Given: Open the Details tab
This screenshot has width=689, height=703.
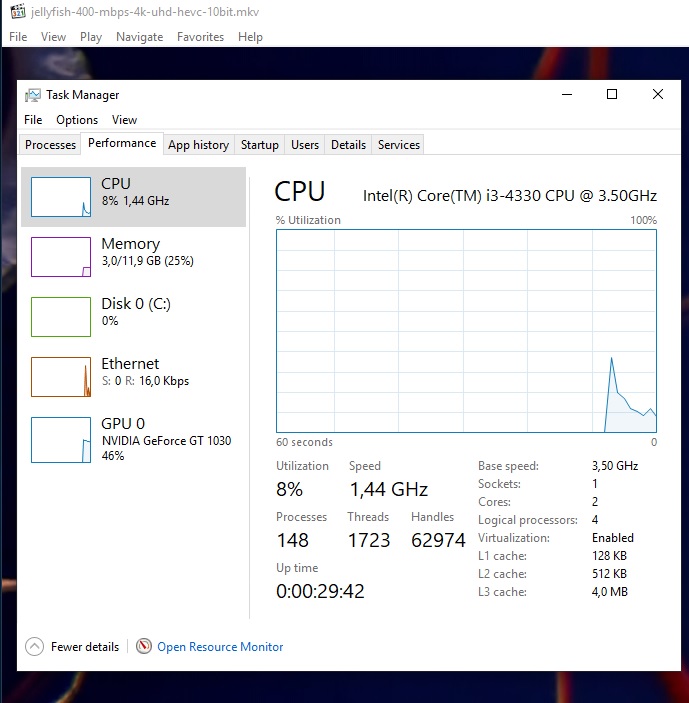Looking at the screenshot, I should [x=348, y=145].
